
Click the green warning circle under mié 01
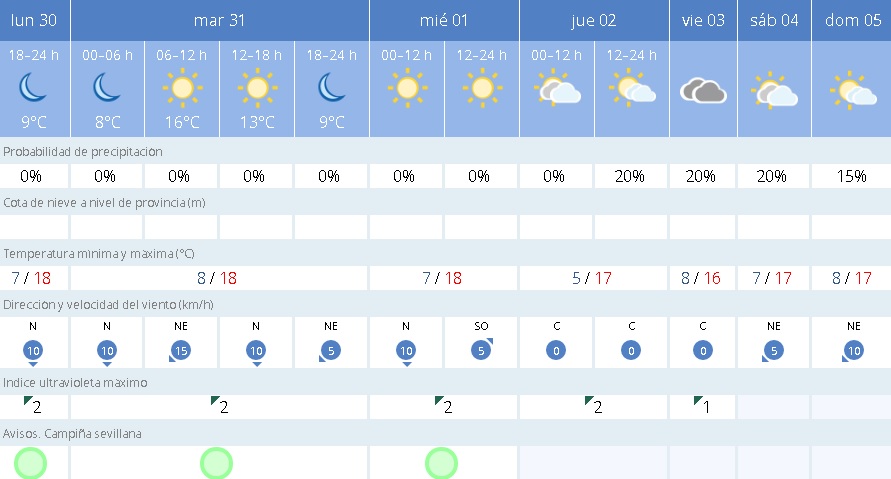click(442, 464)
